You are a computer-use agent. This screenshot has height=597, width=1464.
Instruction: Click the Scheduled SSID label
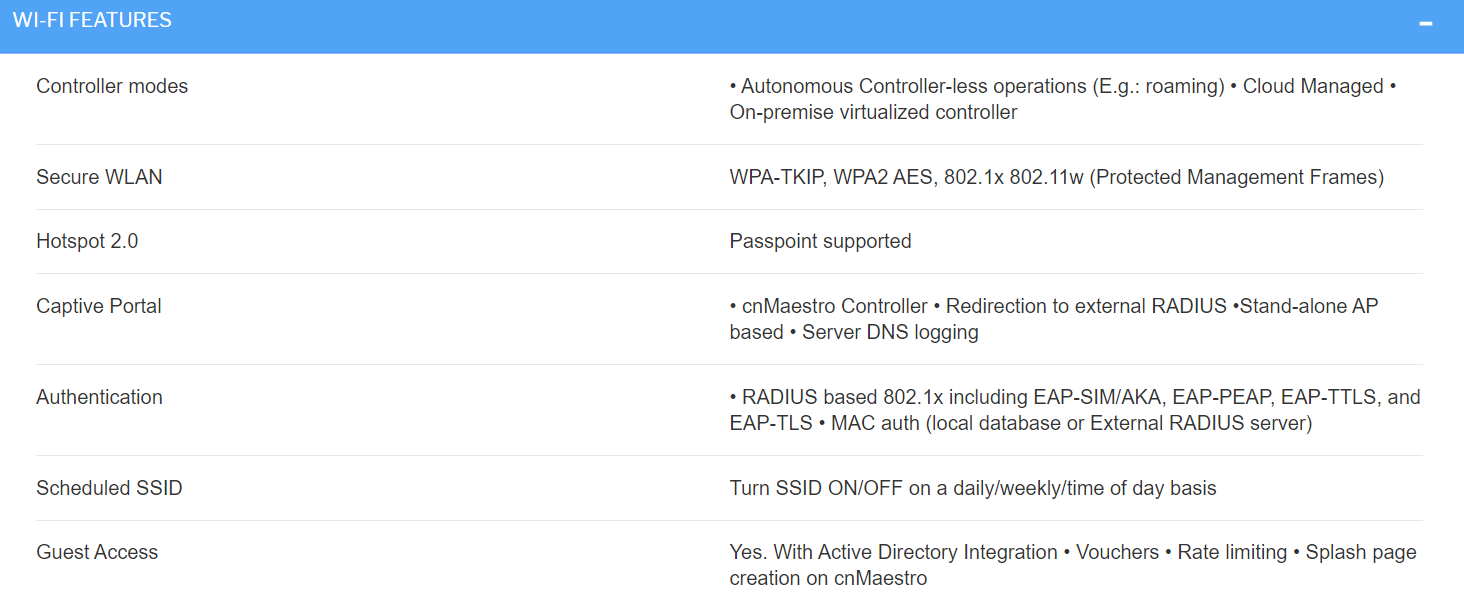(x=109, y=488)
